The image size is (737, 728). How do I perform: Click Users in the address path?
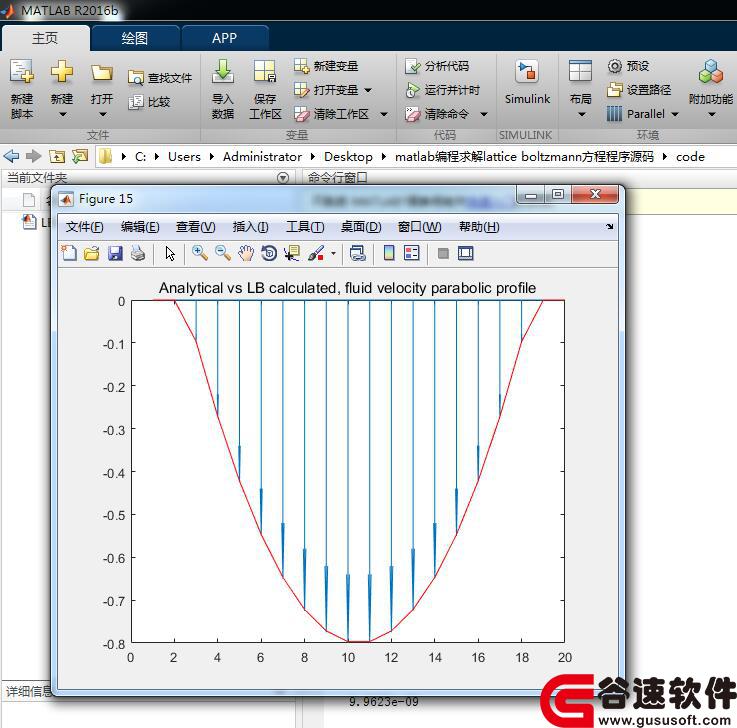[x=184, y=157]
